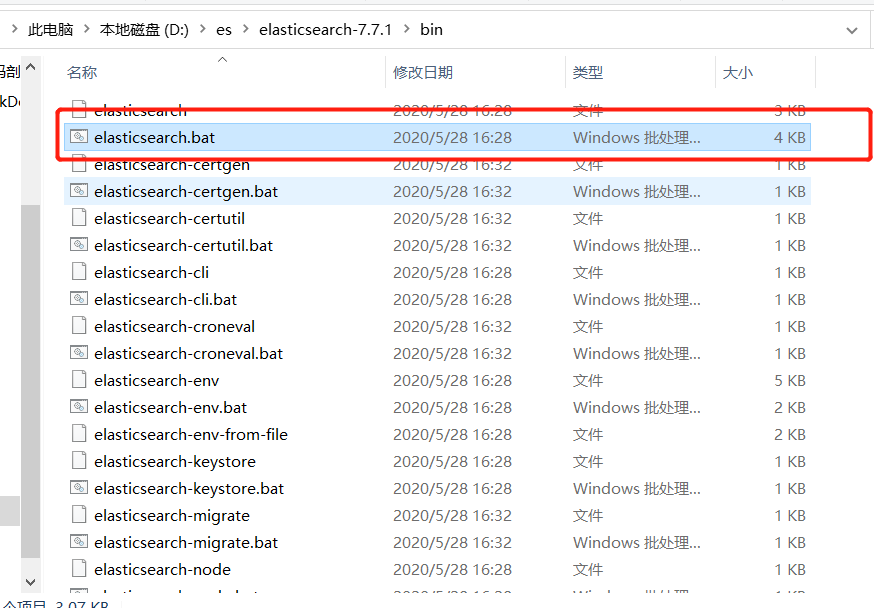The width and height of the screenshot is (874, 608).
Task: Click the 5 KB size of elasticsearch-env
Action: [x=789, y=381]
